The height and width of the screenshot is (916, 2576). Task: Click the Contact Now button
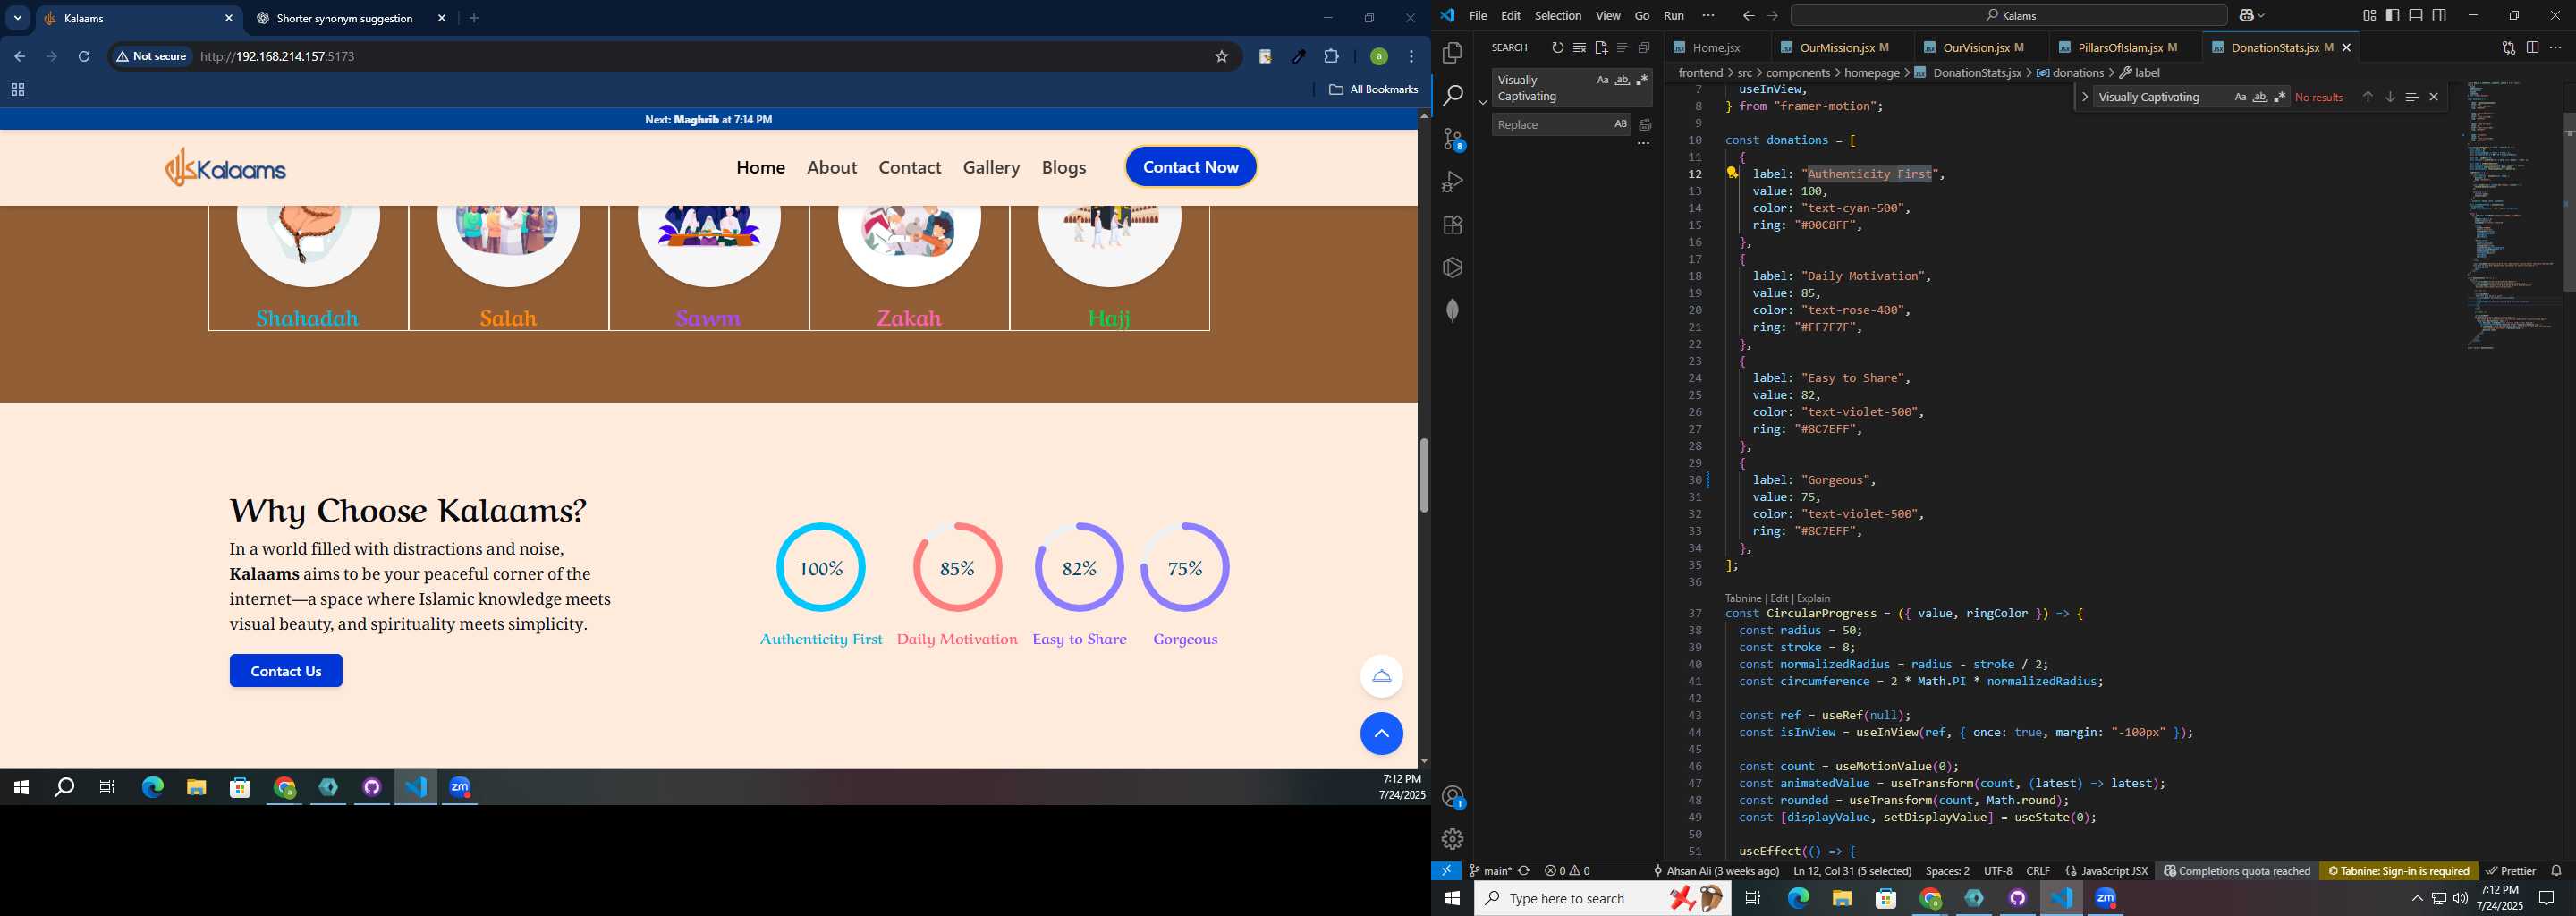(x=1190, y=167)
